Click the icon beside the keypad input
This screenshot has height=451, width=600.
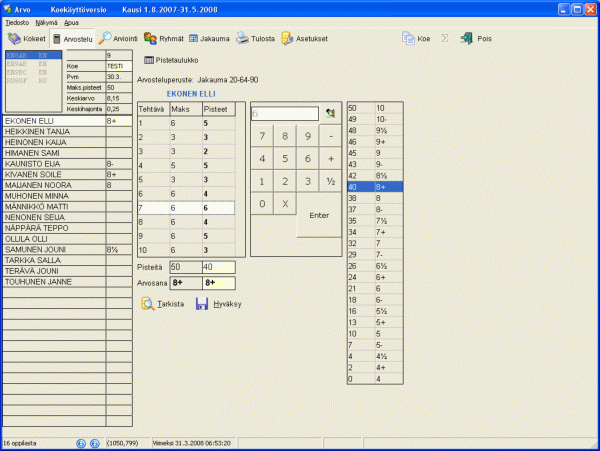pos(329,113)
